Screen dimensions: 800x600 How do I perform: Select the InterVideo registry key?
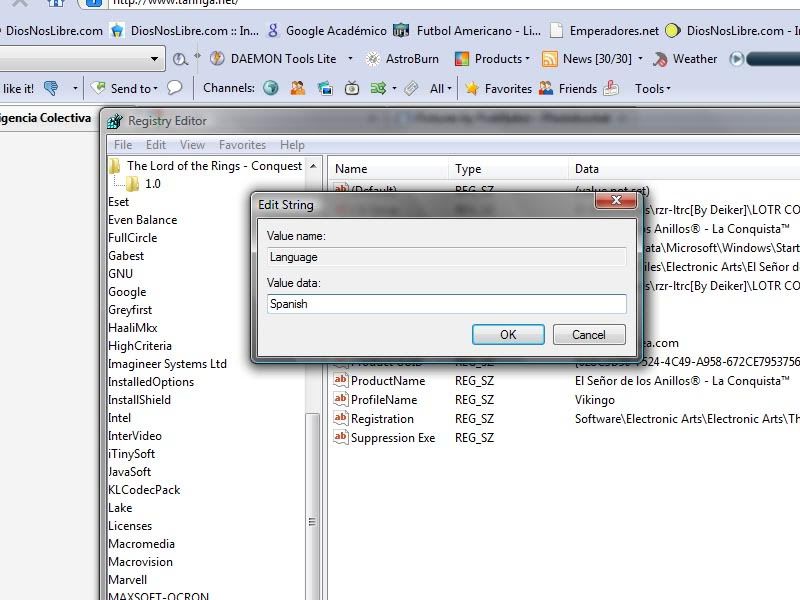click(x=135, y=436)
